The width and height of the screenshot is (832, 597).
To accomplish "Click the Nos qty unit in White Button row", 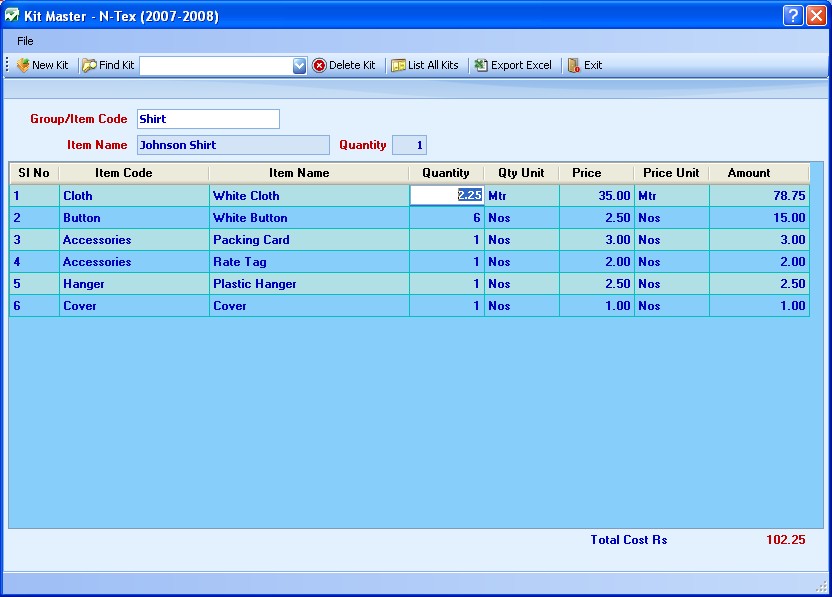I will pyautogui.click(x=522, y=218).
